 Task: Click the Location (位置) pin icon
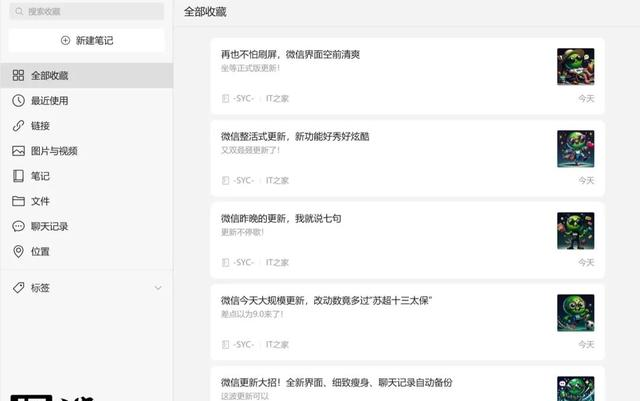[18, 251]
